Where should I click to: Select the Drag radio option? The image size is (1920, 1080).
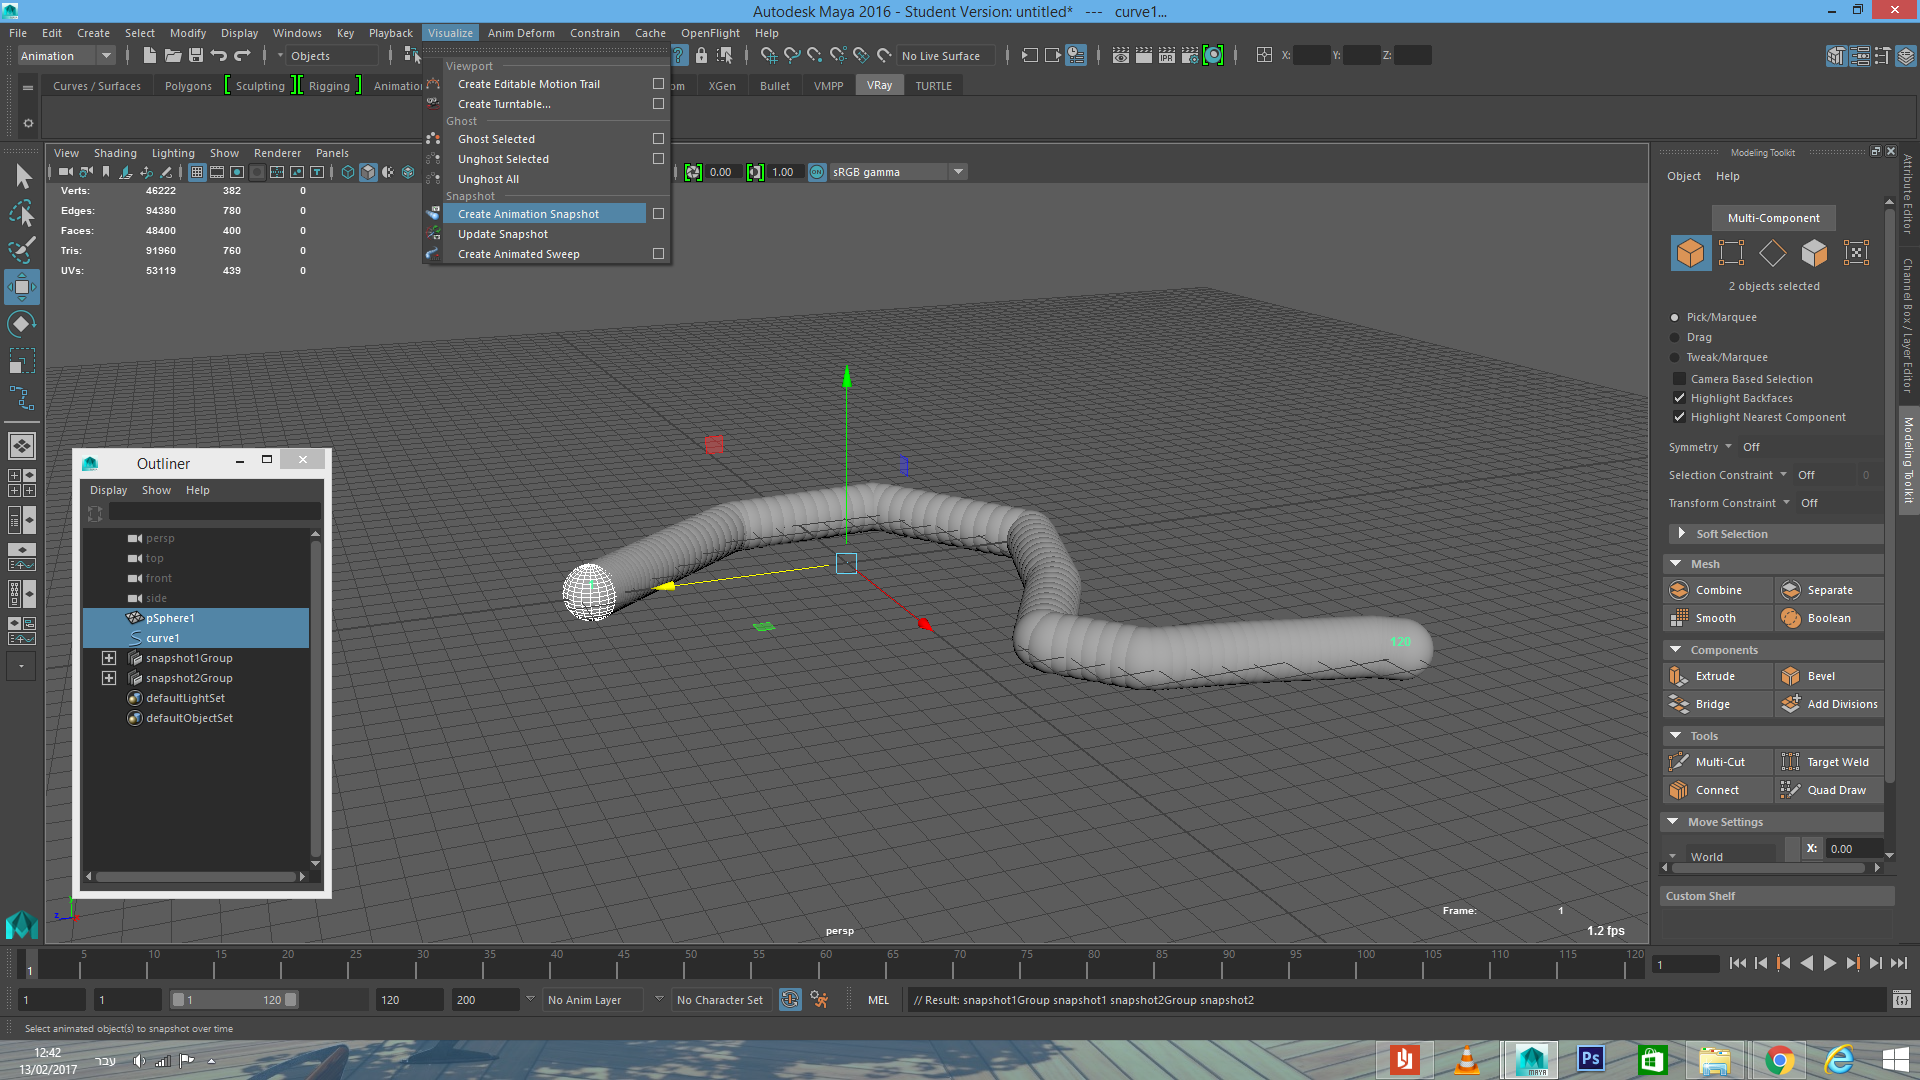1675,337
